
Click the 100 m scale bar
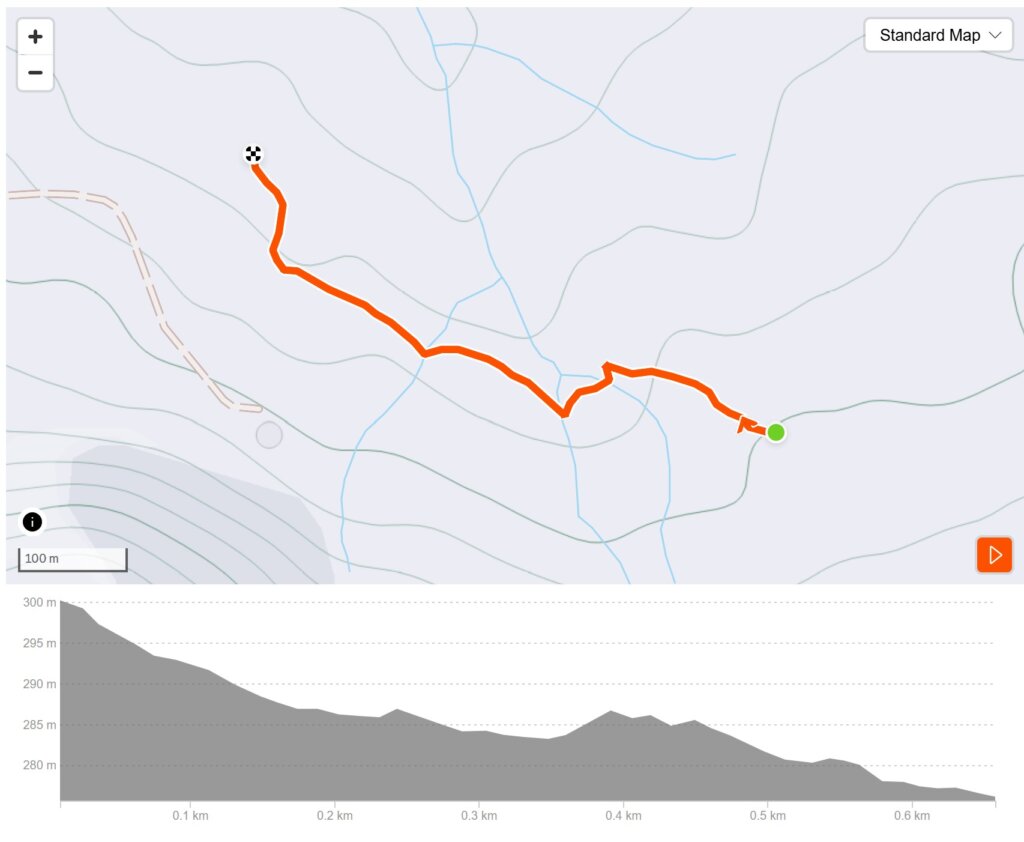click(72, 559)
